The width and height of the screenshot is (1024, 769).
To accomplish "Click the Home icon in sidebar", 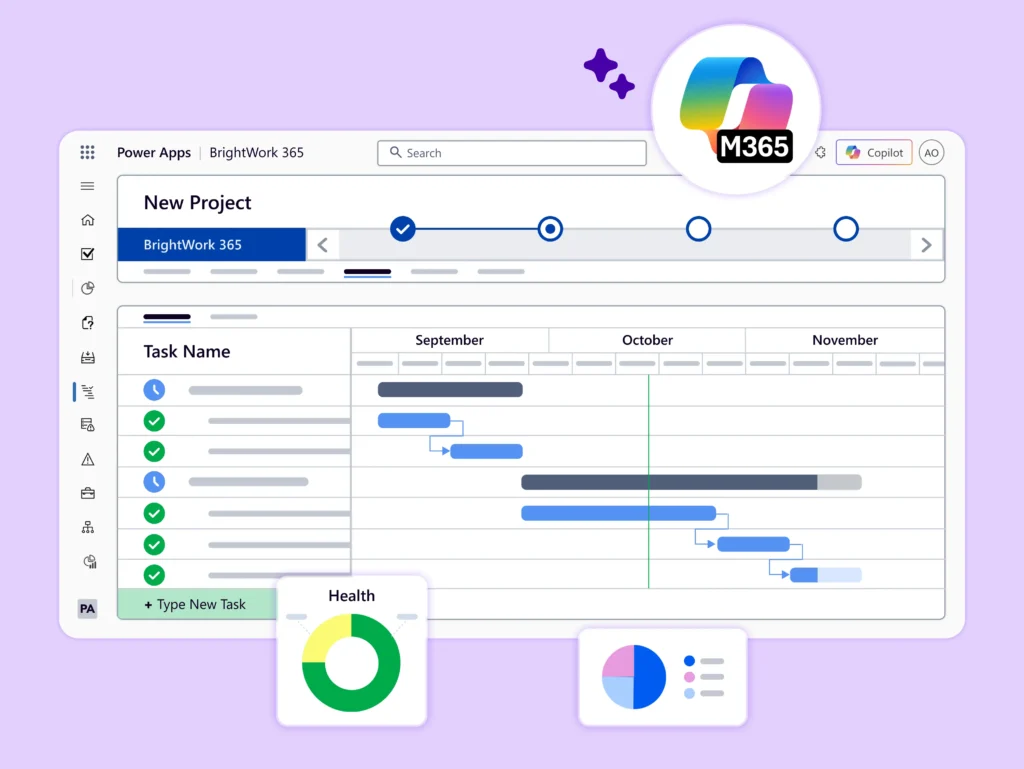I will click(88, 220).
